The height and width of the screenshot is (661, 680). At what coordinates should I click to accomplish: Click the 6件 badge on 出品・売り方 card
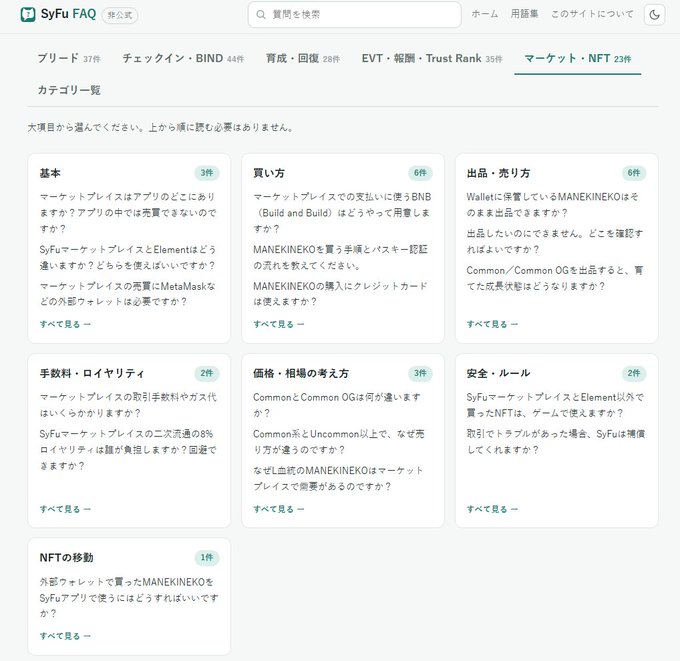[x=634, y=173]
